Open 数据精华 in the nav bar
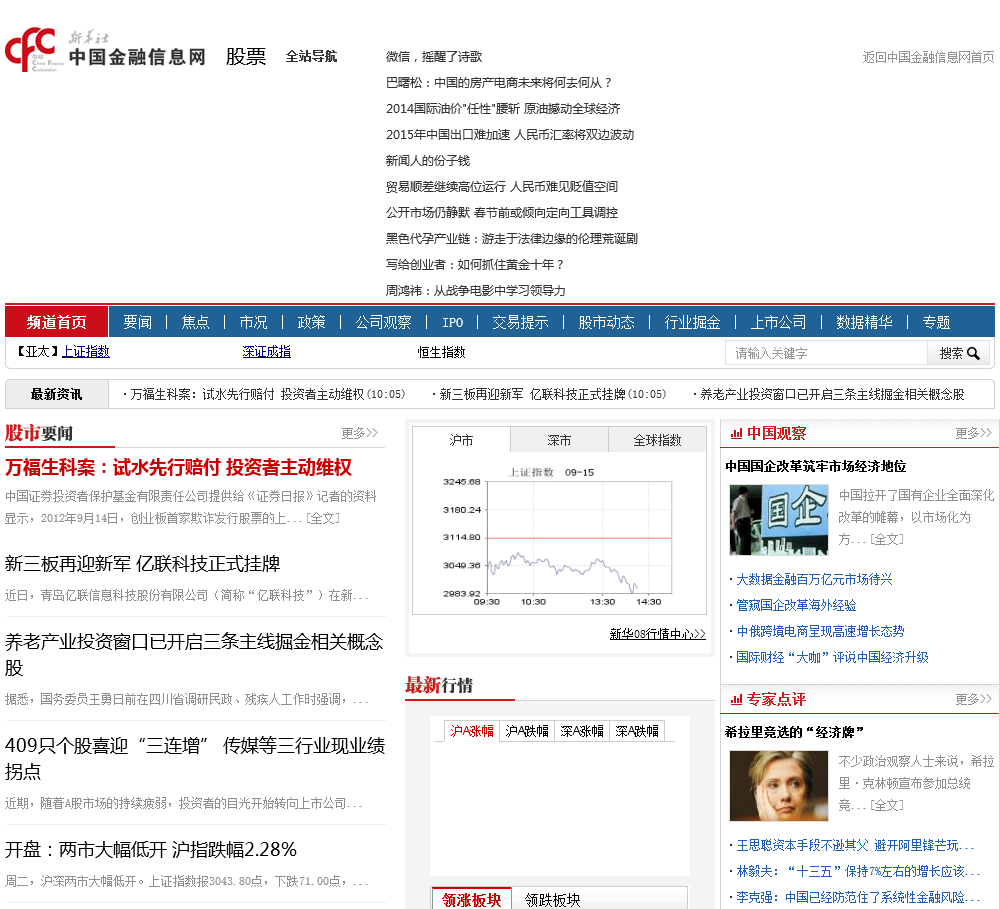The height and width of the screenshot is (909, 1000). click(864, 322)
